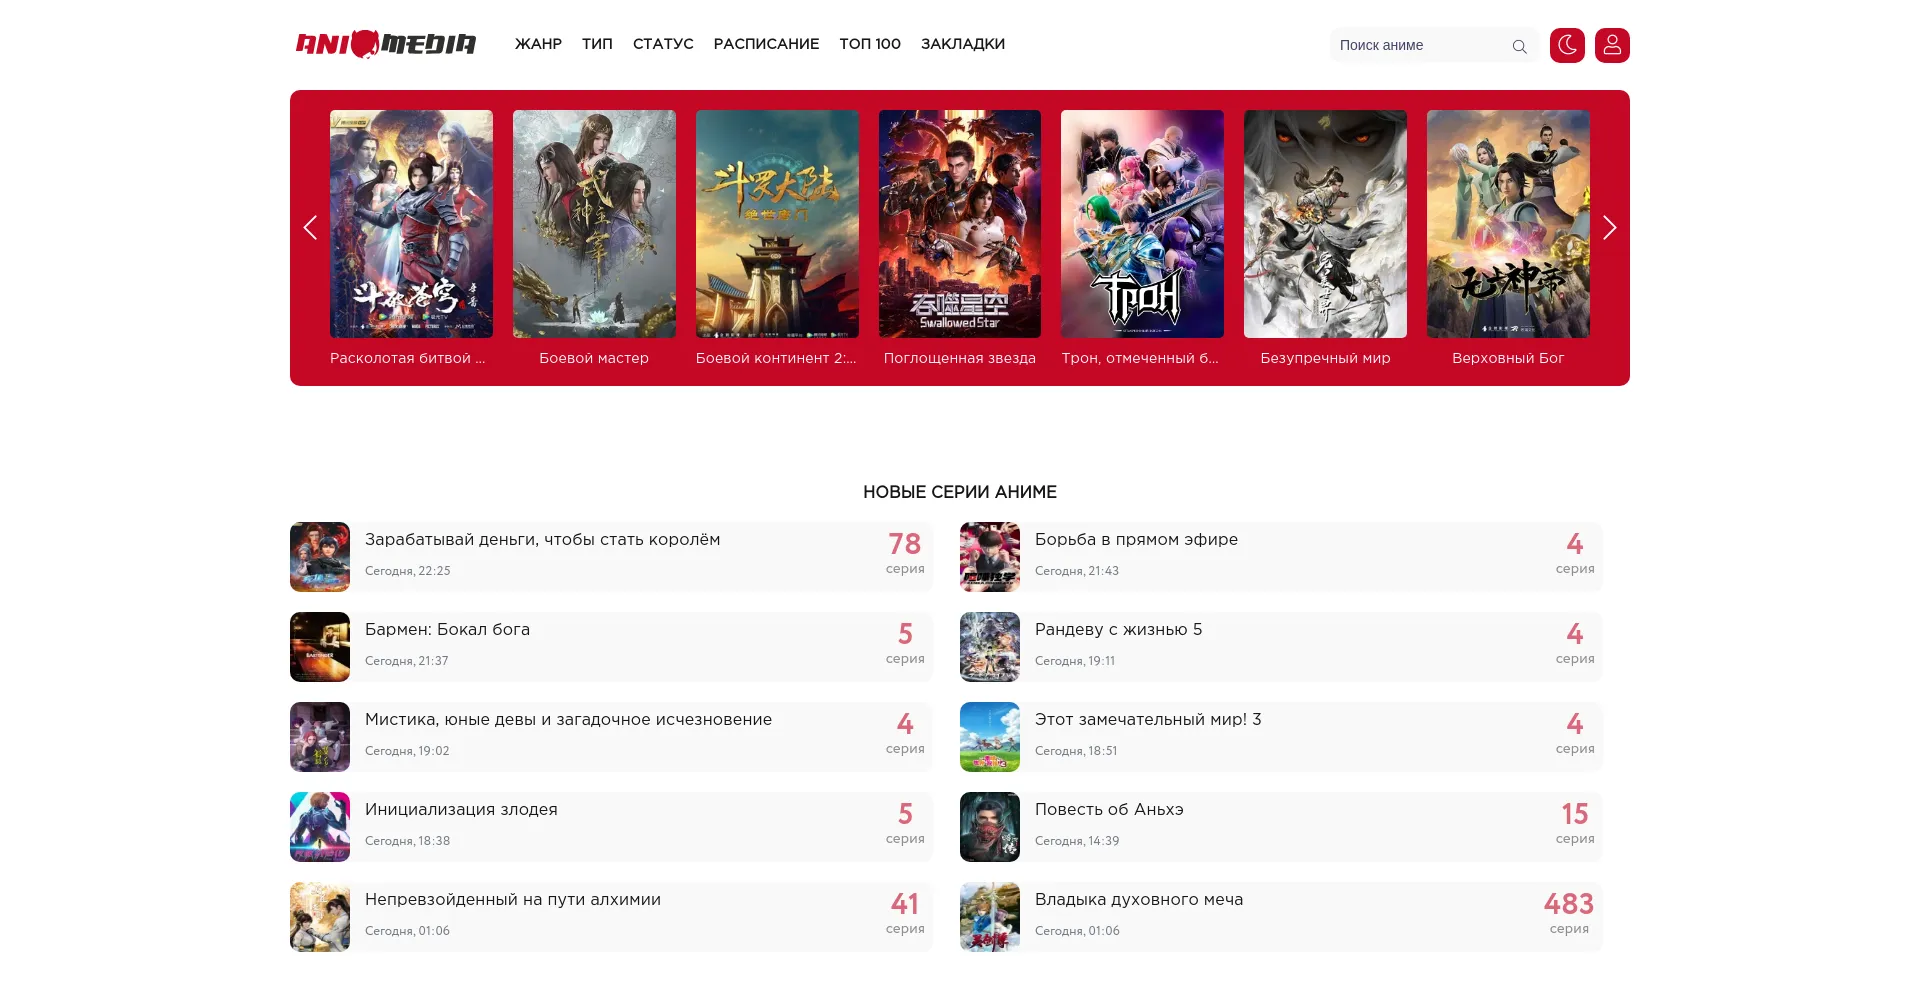Click thumbnail of Бармен: Бокал бога

click(x=320, y=647)
